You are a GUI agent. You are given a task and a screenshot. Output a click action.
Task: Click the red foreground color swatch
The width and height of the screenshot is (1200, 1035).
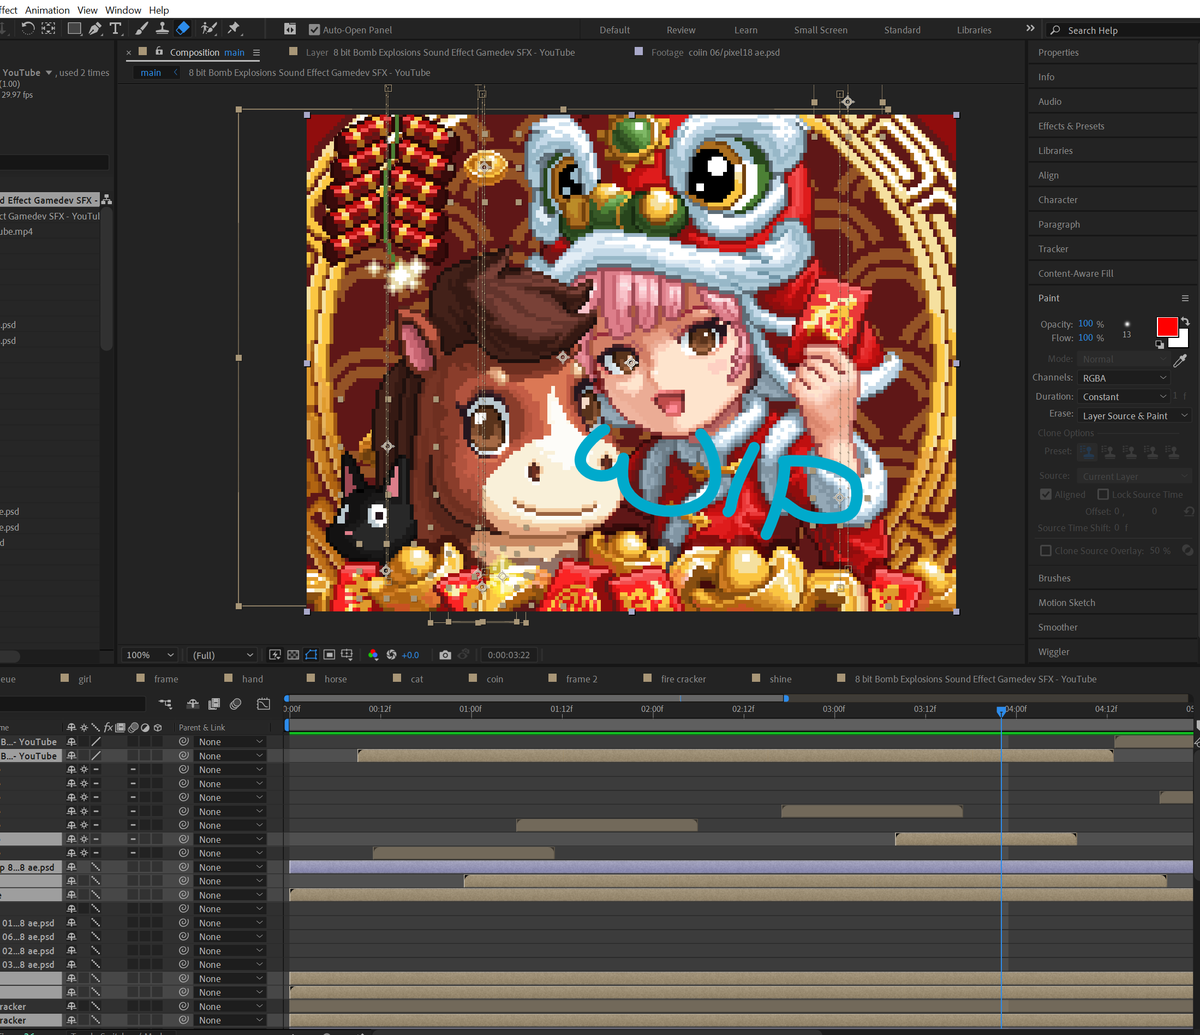tap(1167, 327)
